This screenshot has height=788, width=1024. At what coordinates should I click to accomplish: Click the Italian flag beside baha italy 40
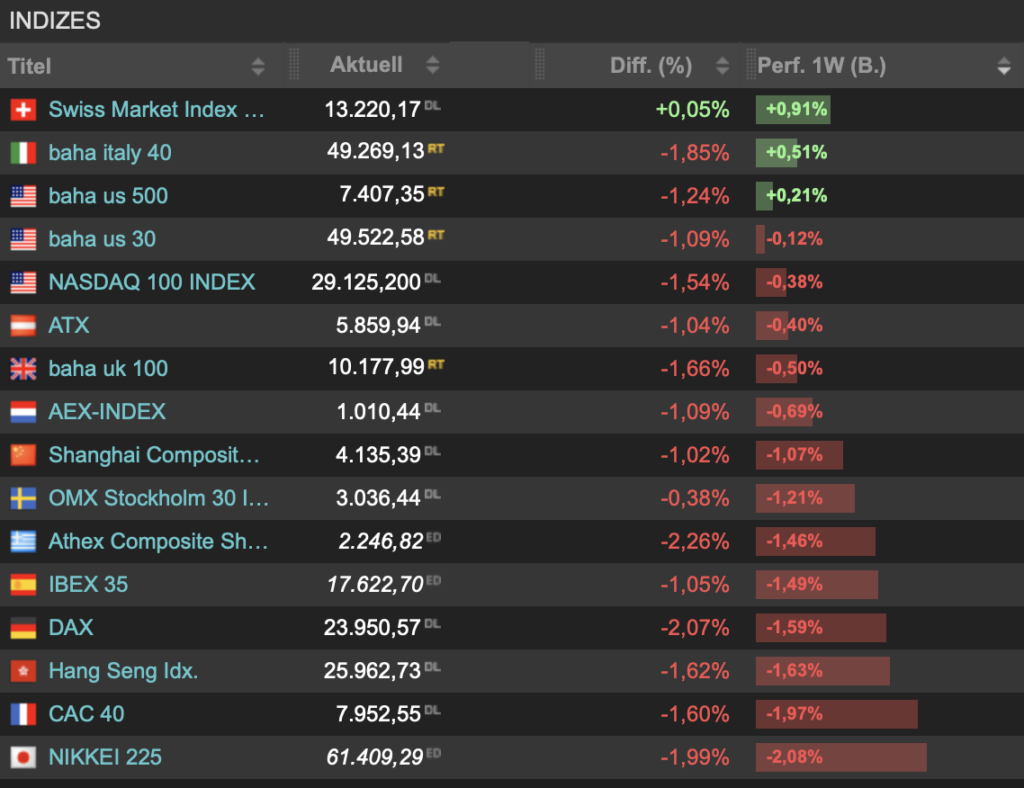tap(23, 153)
